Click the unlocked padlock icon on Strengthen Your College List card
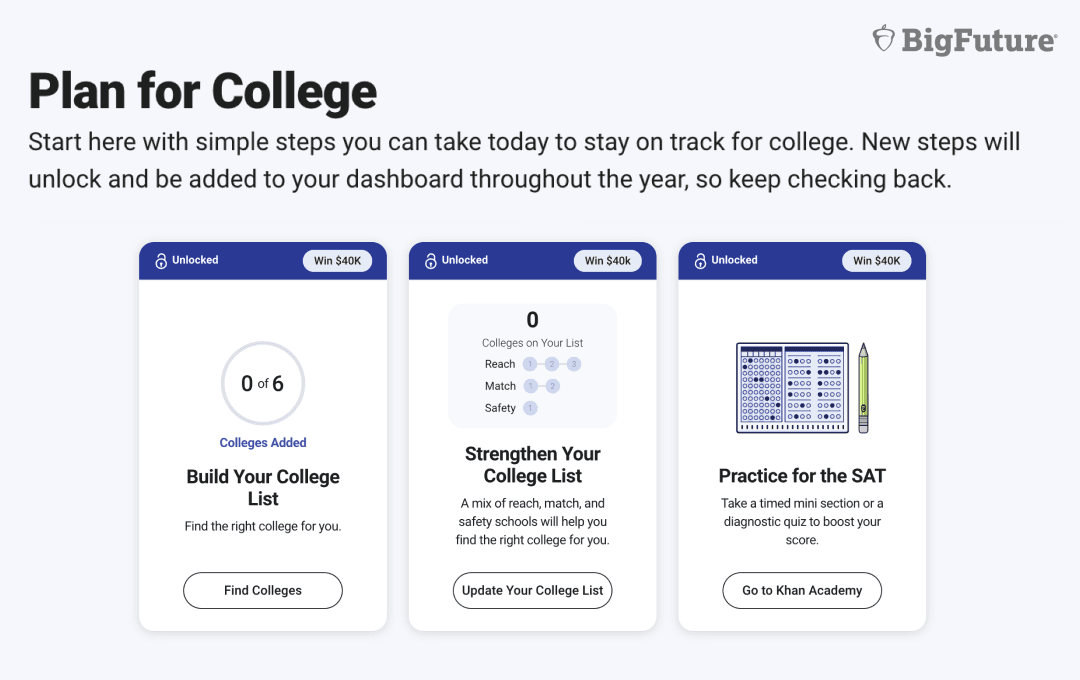Viewport: 1080px width, 680px height. pos(431,261)
